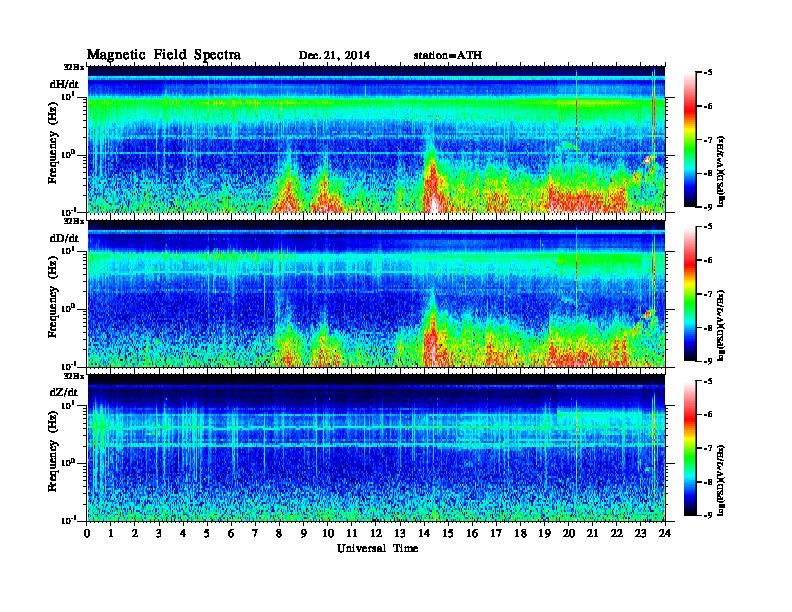This screenshot has height=612, width=792.
Task: Click hour tick label 16 on time axis
Action: [472, 533]
